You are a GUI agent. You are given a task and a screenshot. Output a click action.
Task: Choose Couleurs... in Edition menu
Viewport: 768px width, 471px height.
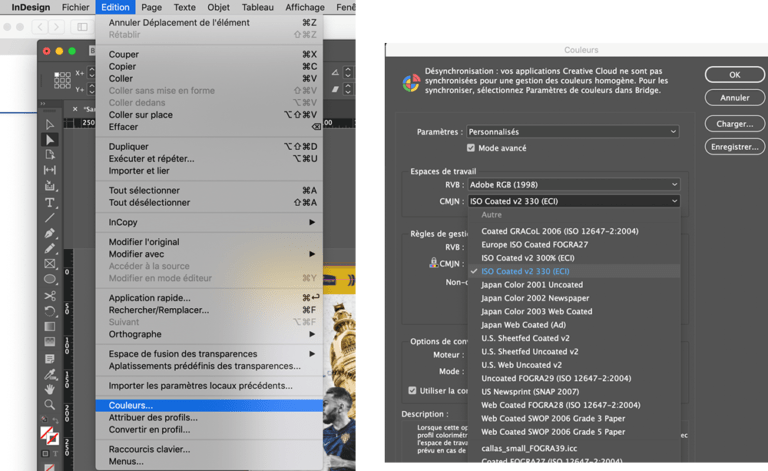(209, 405)
